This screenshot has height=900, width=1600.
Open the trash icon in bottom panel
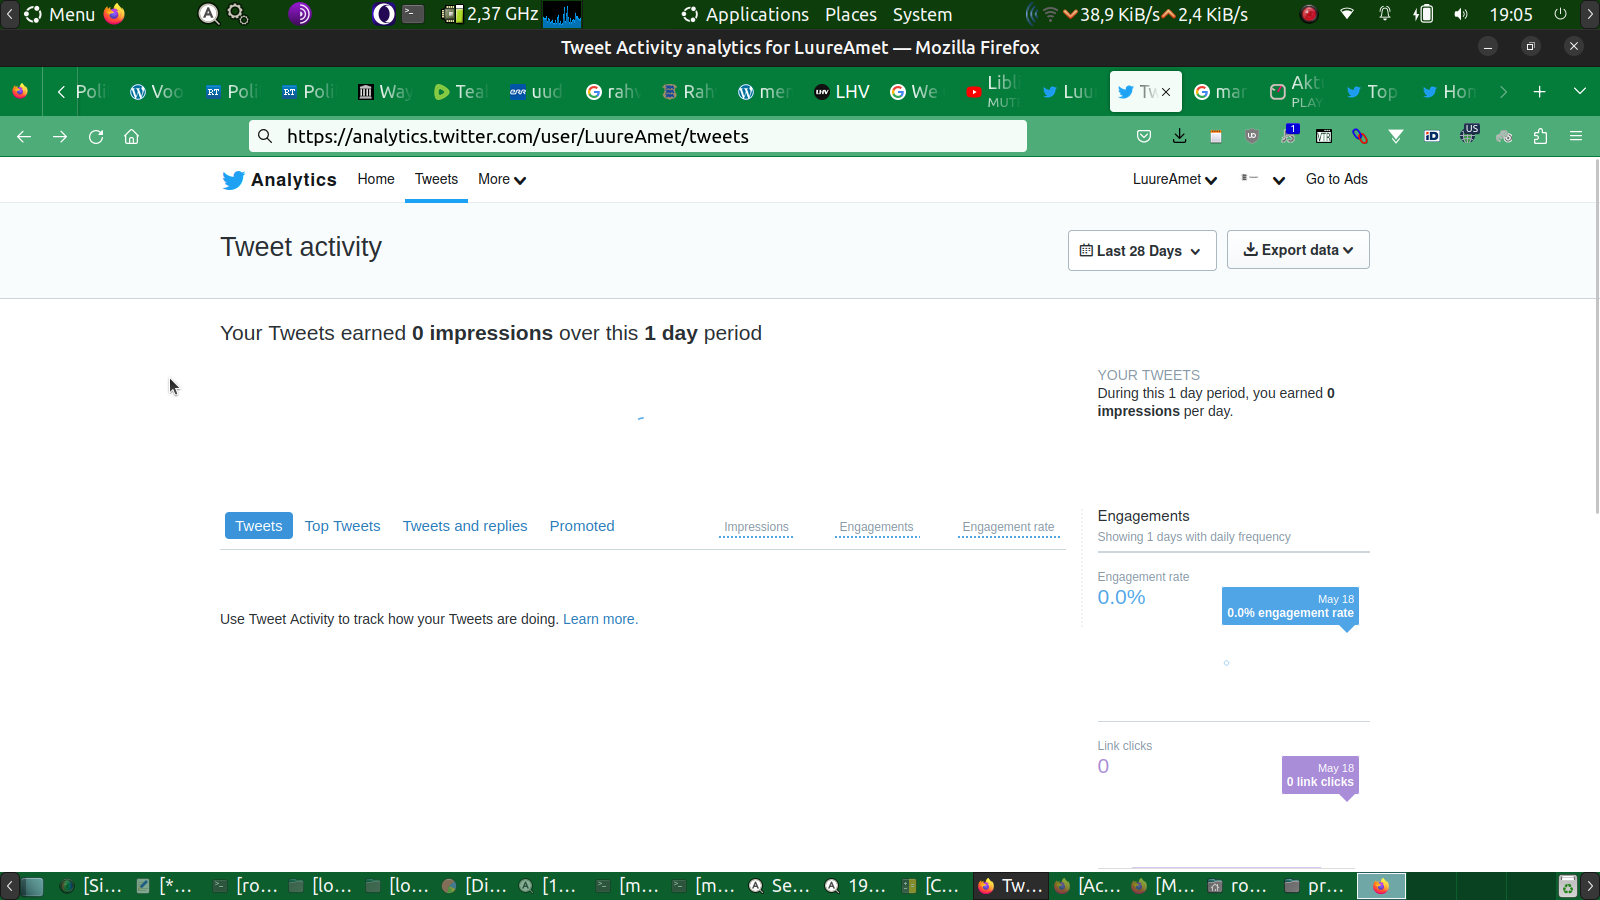coord(1568,886)
